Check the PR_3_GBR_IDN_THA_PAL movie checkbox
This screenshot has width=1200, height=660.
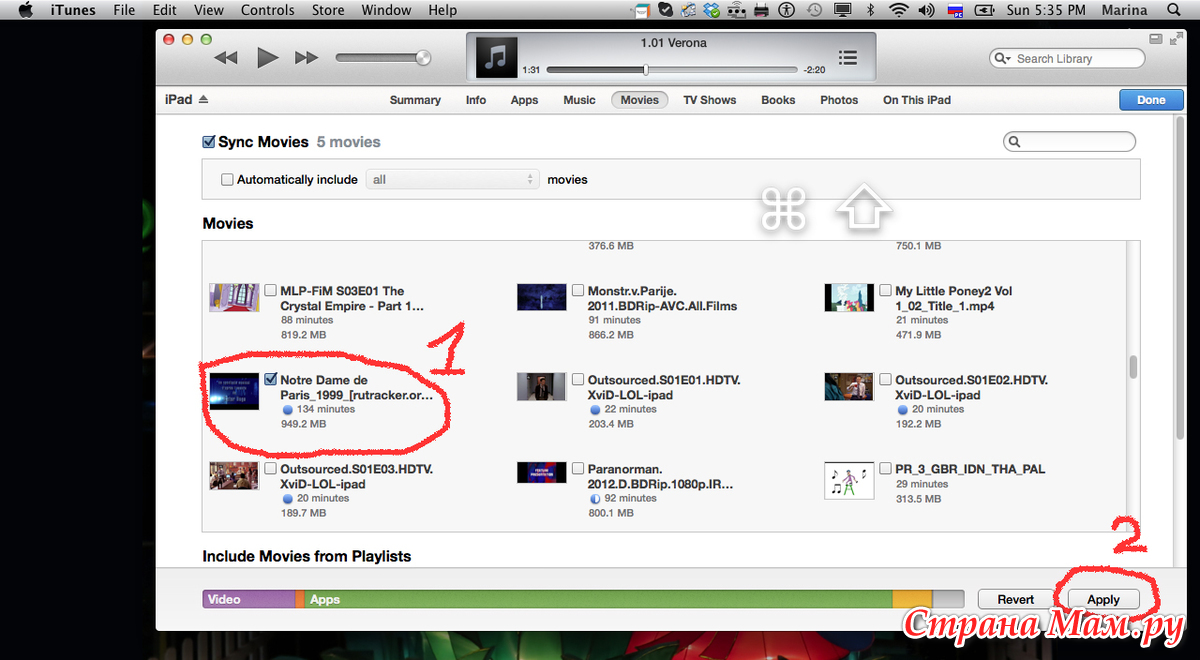click(x=886, y=469)
